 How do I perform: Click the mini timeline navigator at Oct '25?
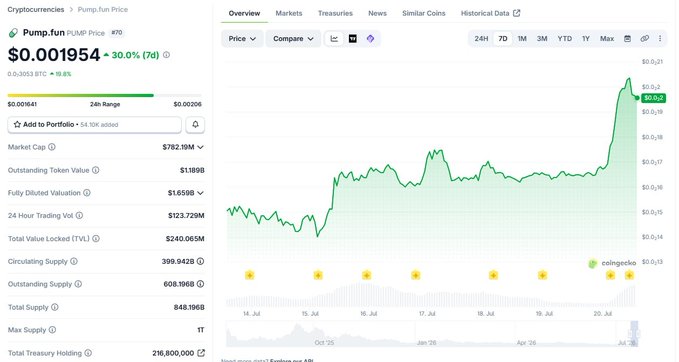click(324, 343)
